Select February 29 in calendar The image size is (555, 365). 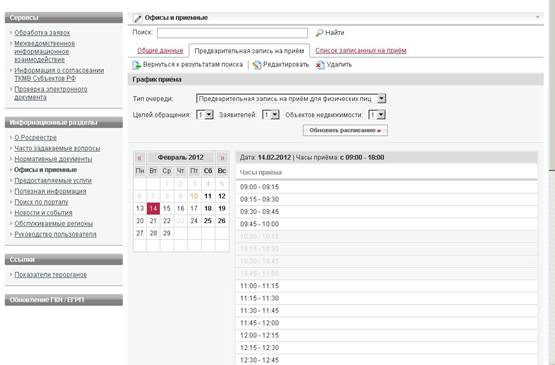point(167,233)
